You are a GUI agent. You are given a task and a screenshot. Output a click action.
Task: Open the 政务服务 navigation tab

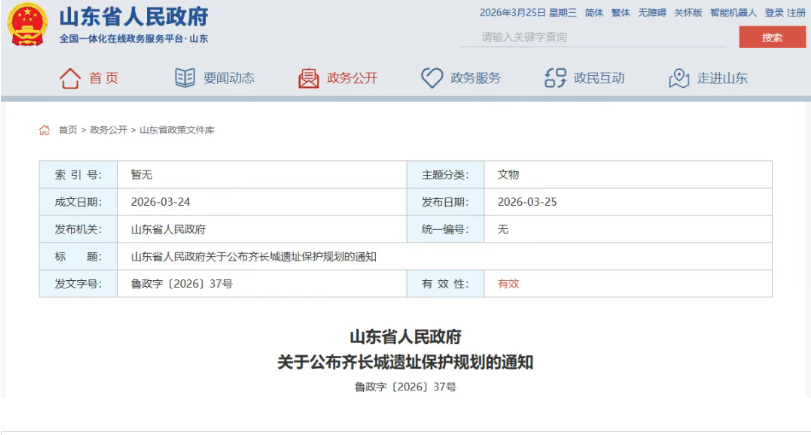coord(475,78)
